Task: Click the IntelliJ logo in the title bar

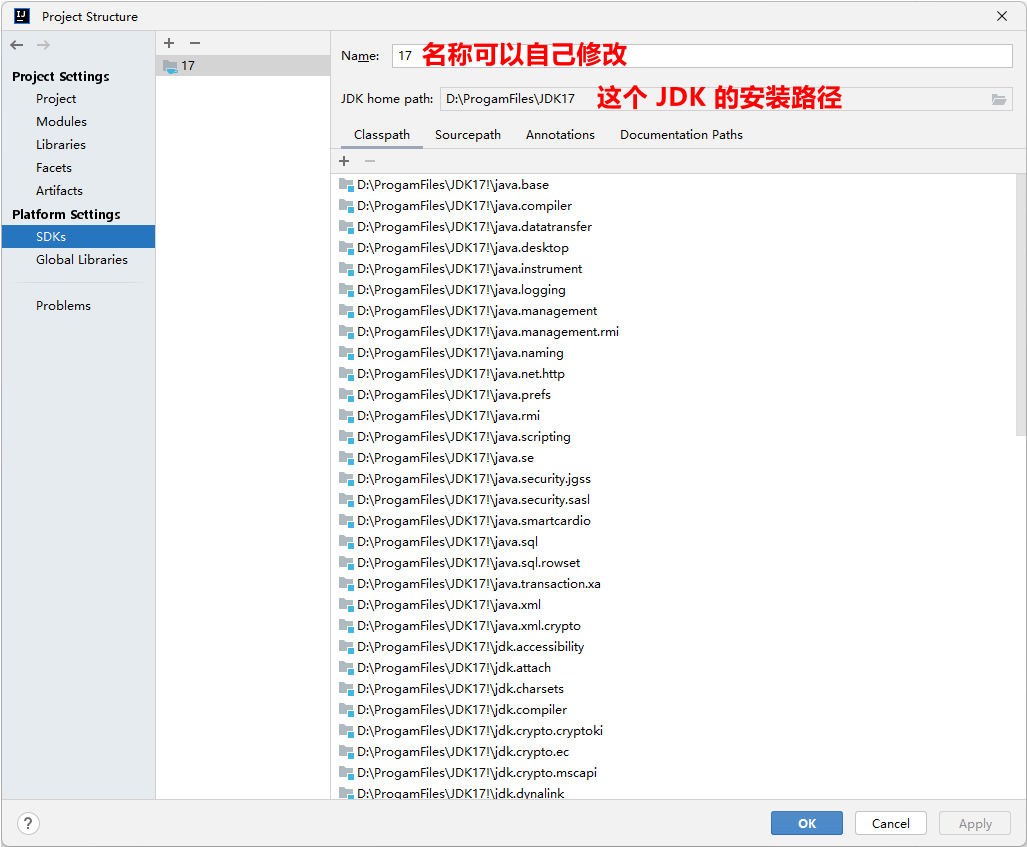Action: [22, 16]
